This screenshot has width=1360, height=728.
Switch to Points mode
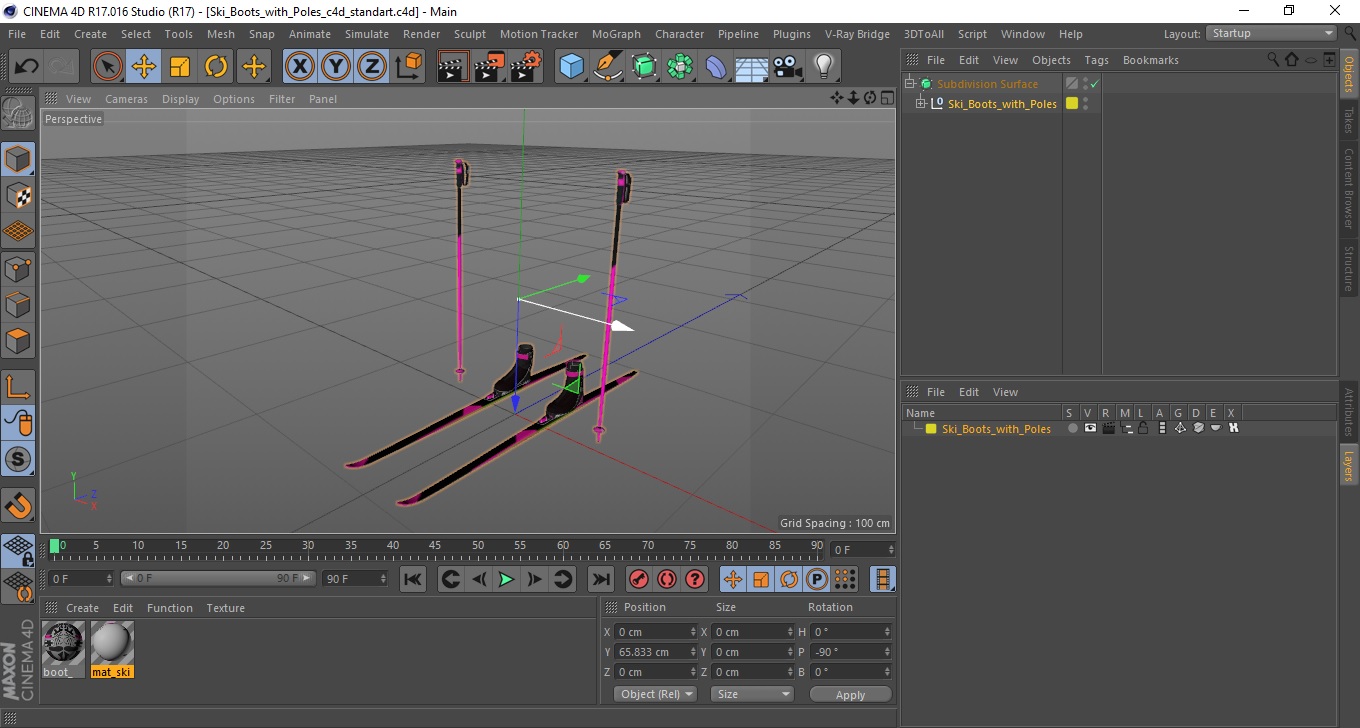pyautogui.click(x=18, y=268)
